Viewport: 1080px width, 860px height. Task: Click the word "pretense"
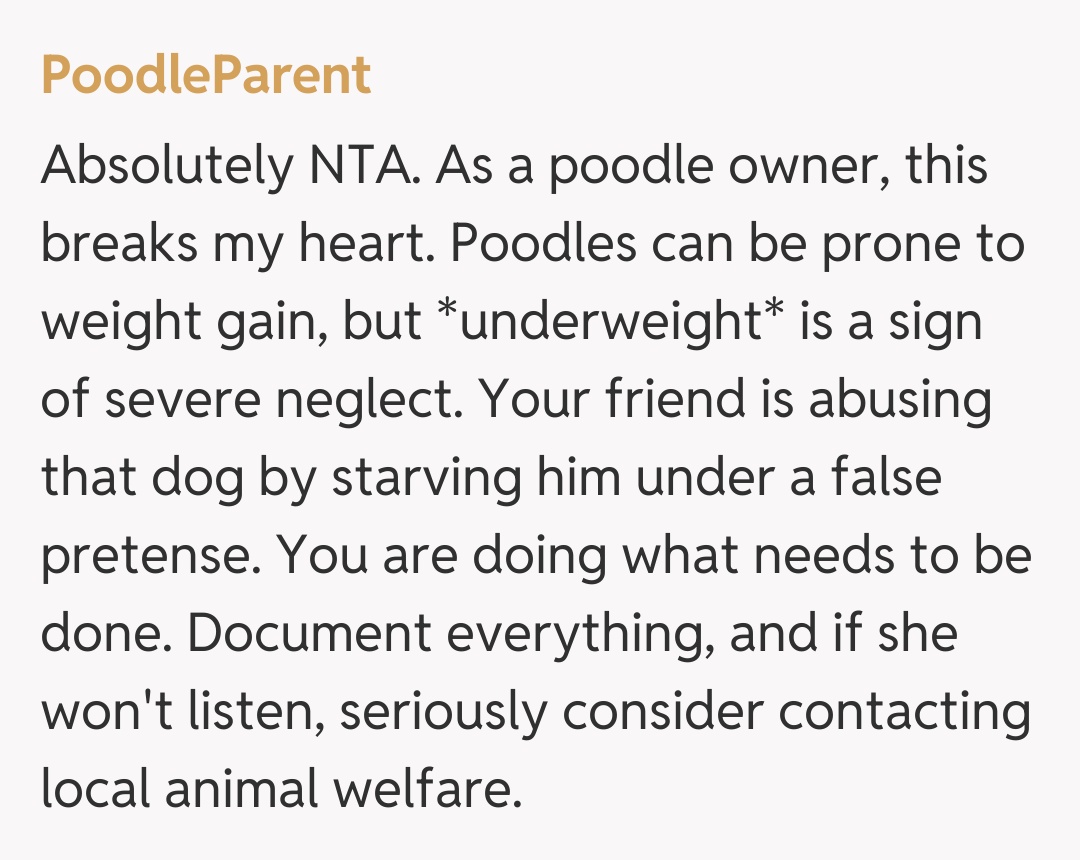point(151,557)
